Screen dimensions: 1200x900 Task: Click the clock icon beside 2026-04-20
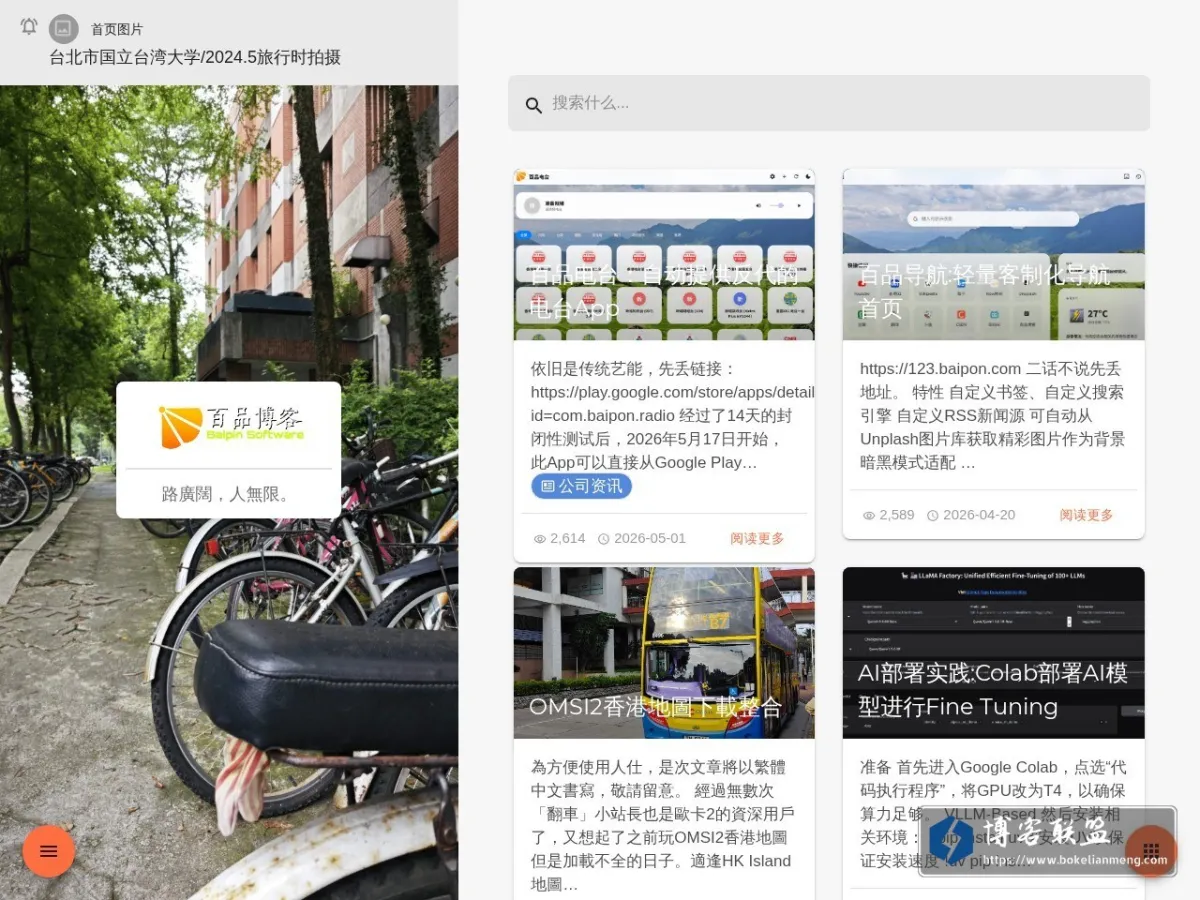932,515
